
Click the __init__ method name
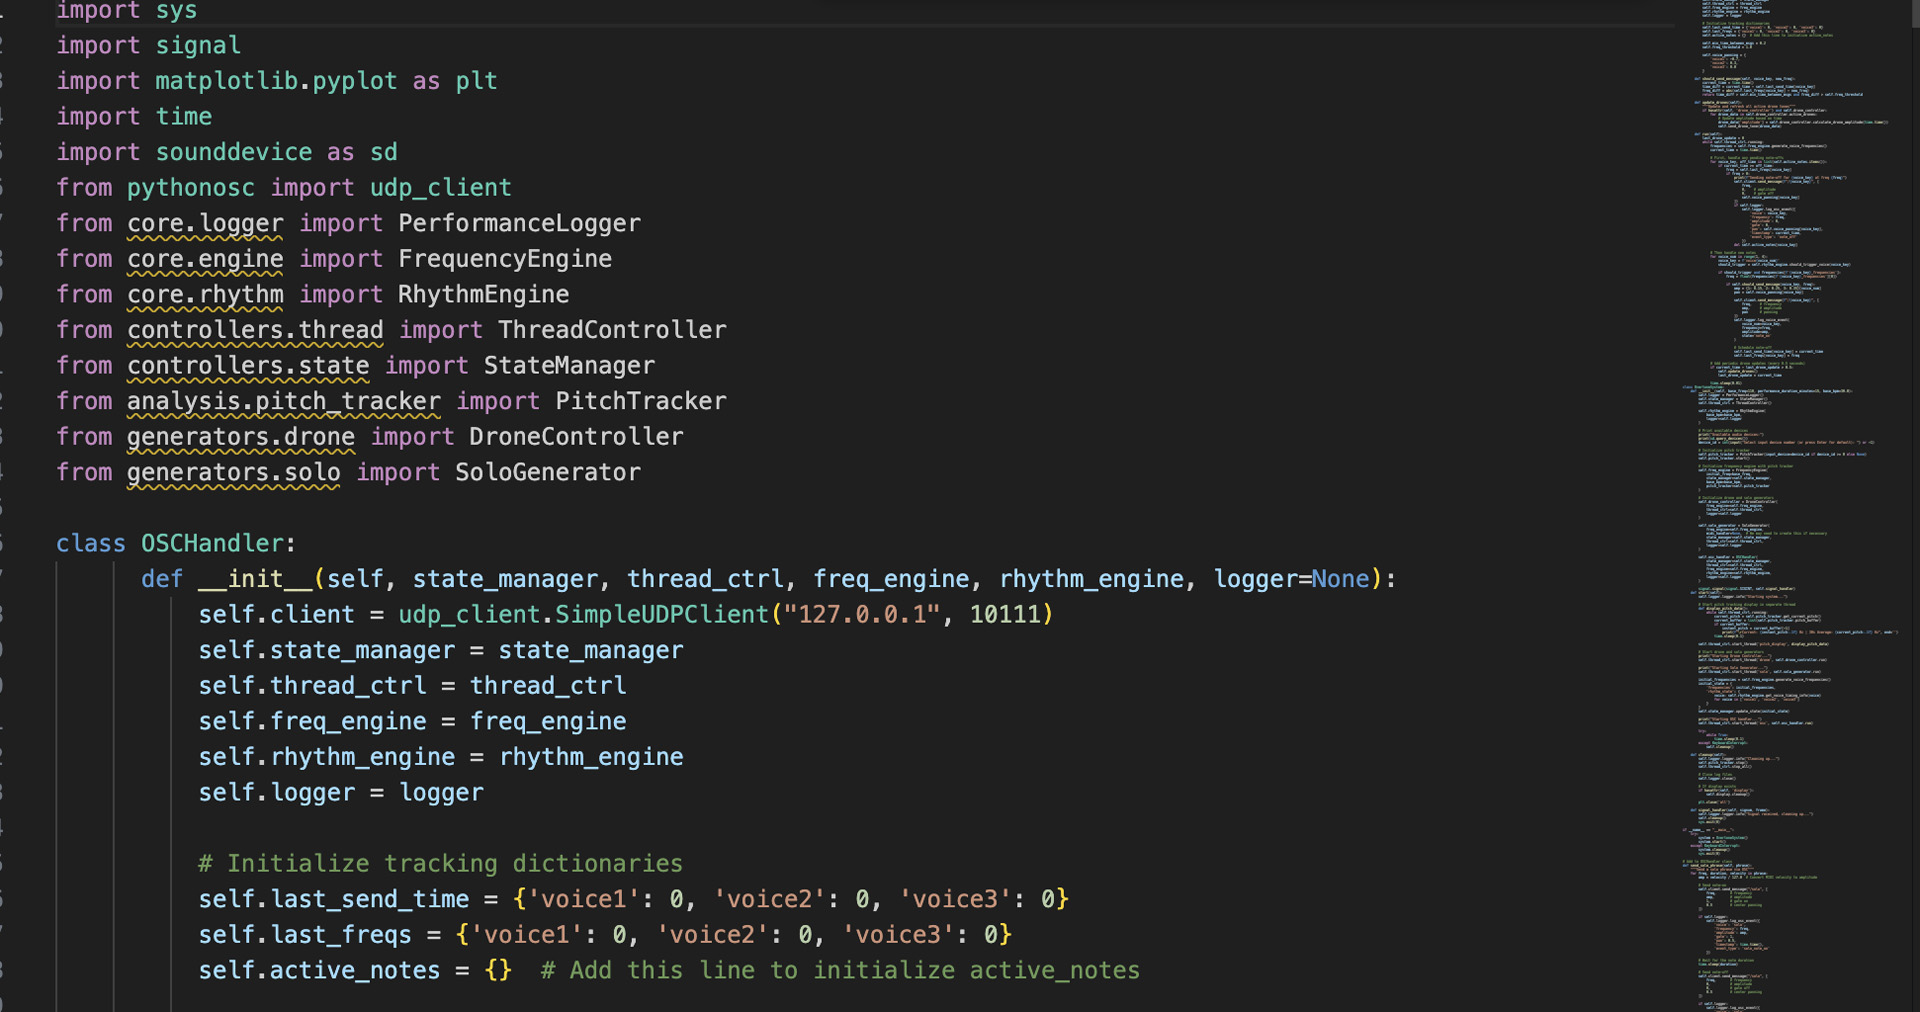pyautogui.click(x=255, y=579)
